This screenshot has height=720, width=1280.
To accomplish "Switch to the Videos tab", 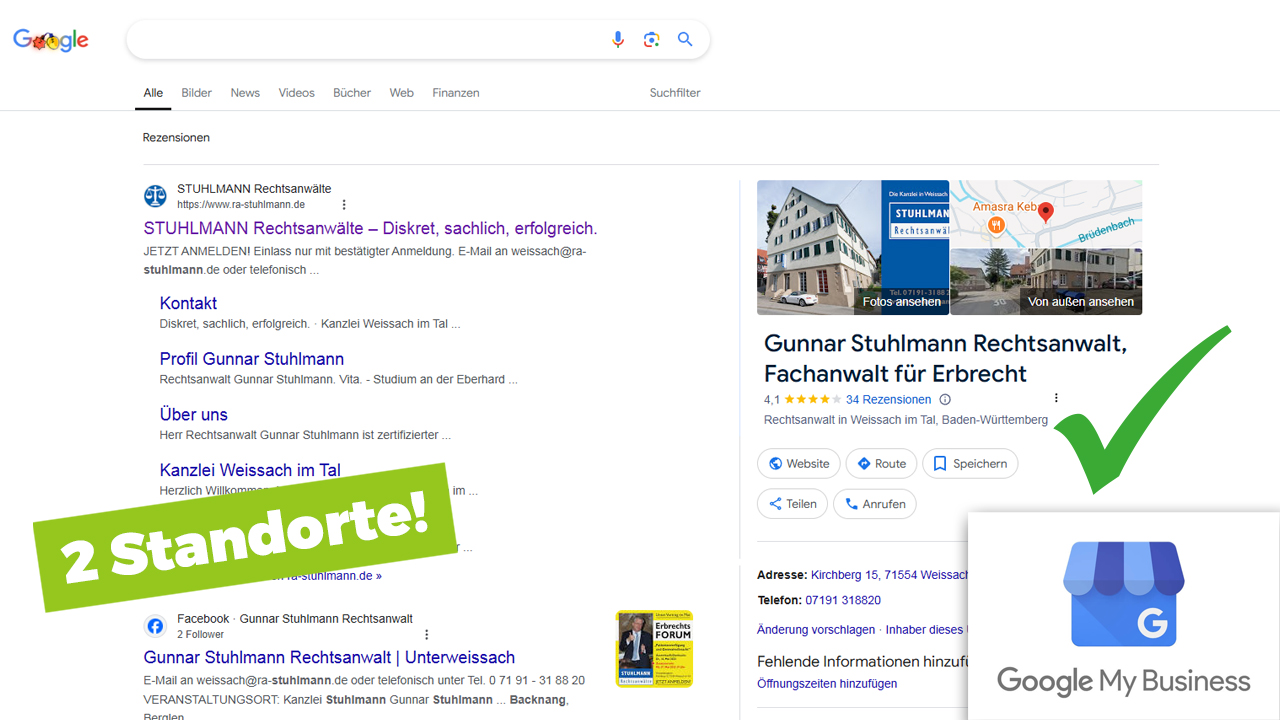I will point(296,93).
